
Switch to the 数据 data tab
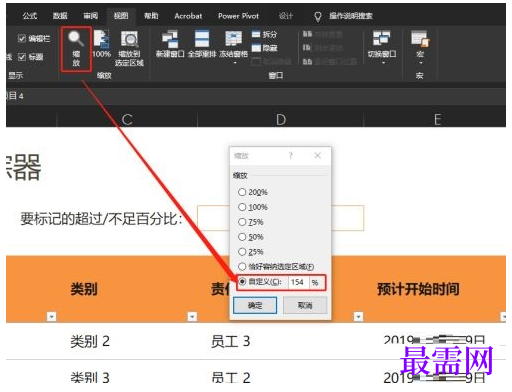pyautogui.click(x=60, y=16)
